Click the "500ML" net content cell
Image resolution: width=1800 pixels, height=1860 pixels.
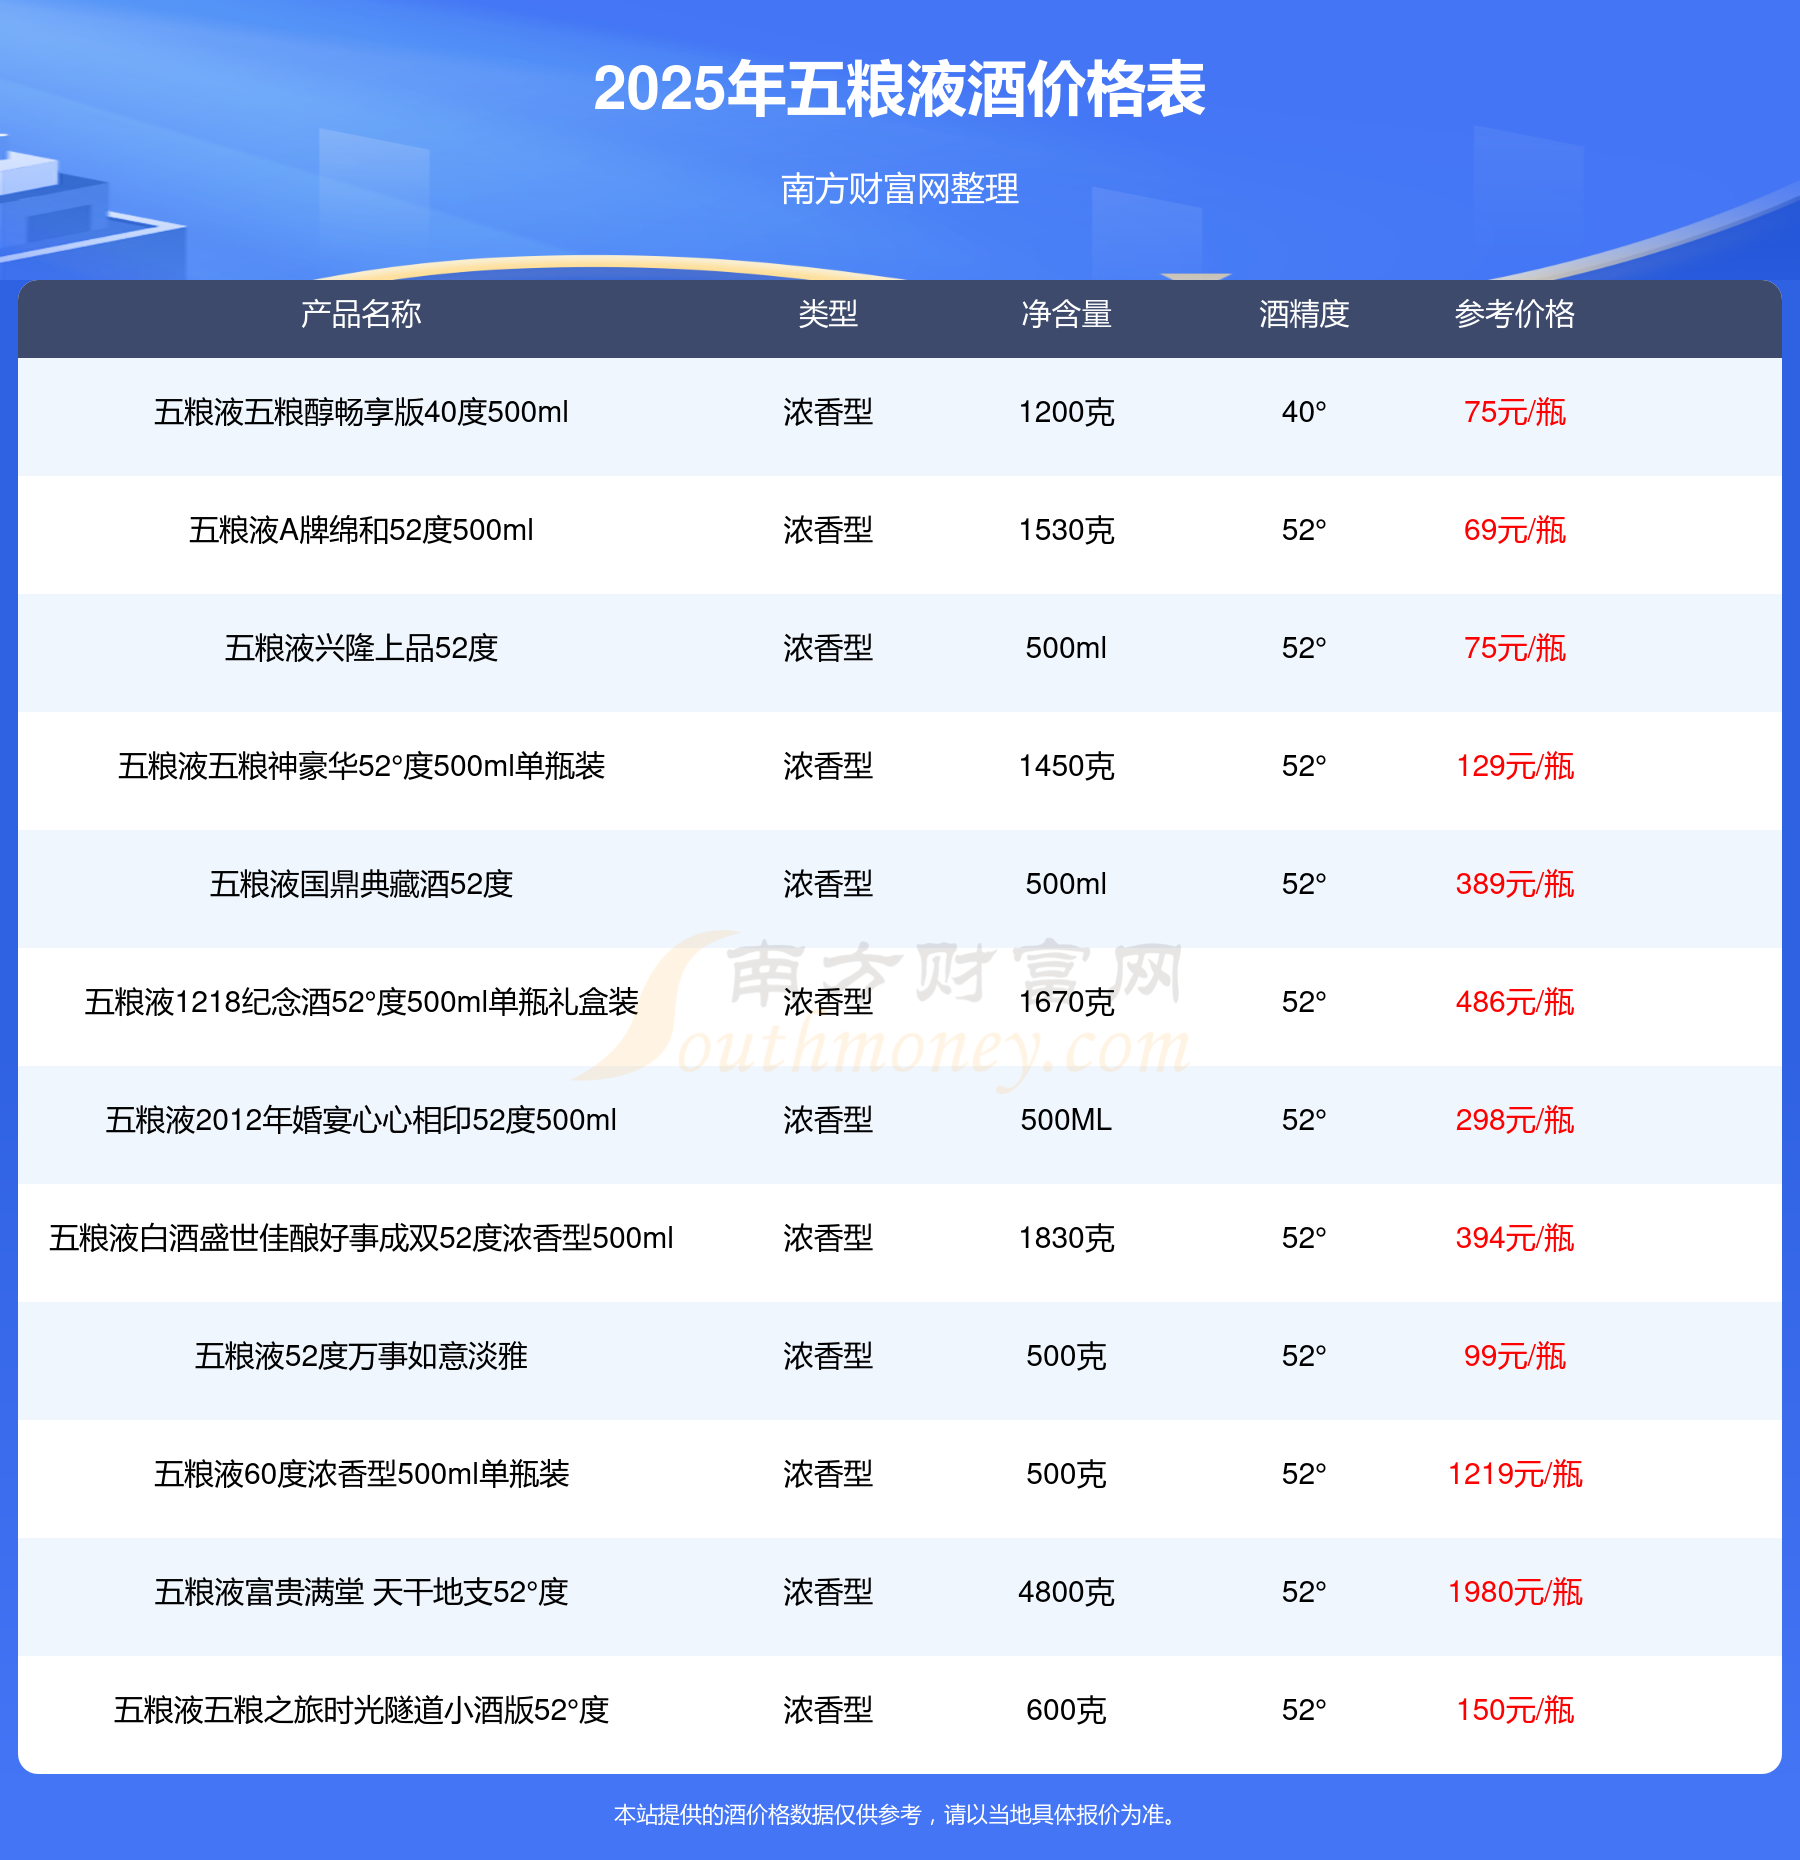[1066, 1120]
